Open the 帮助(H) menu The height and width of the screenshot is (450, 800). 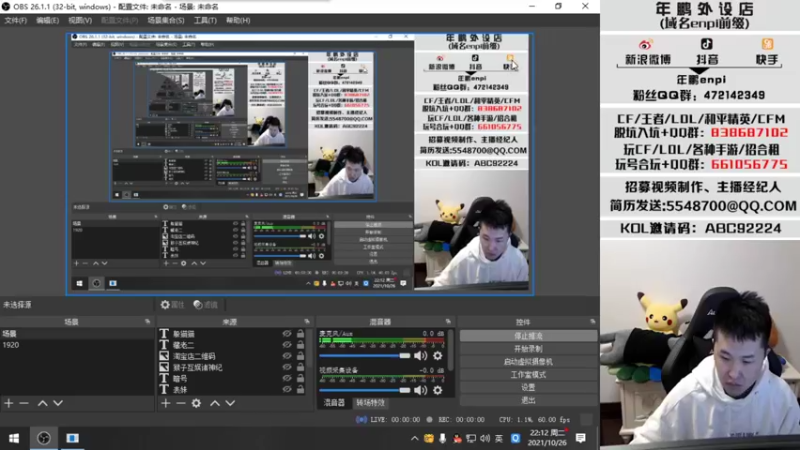click(x=238, y=20)
